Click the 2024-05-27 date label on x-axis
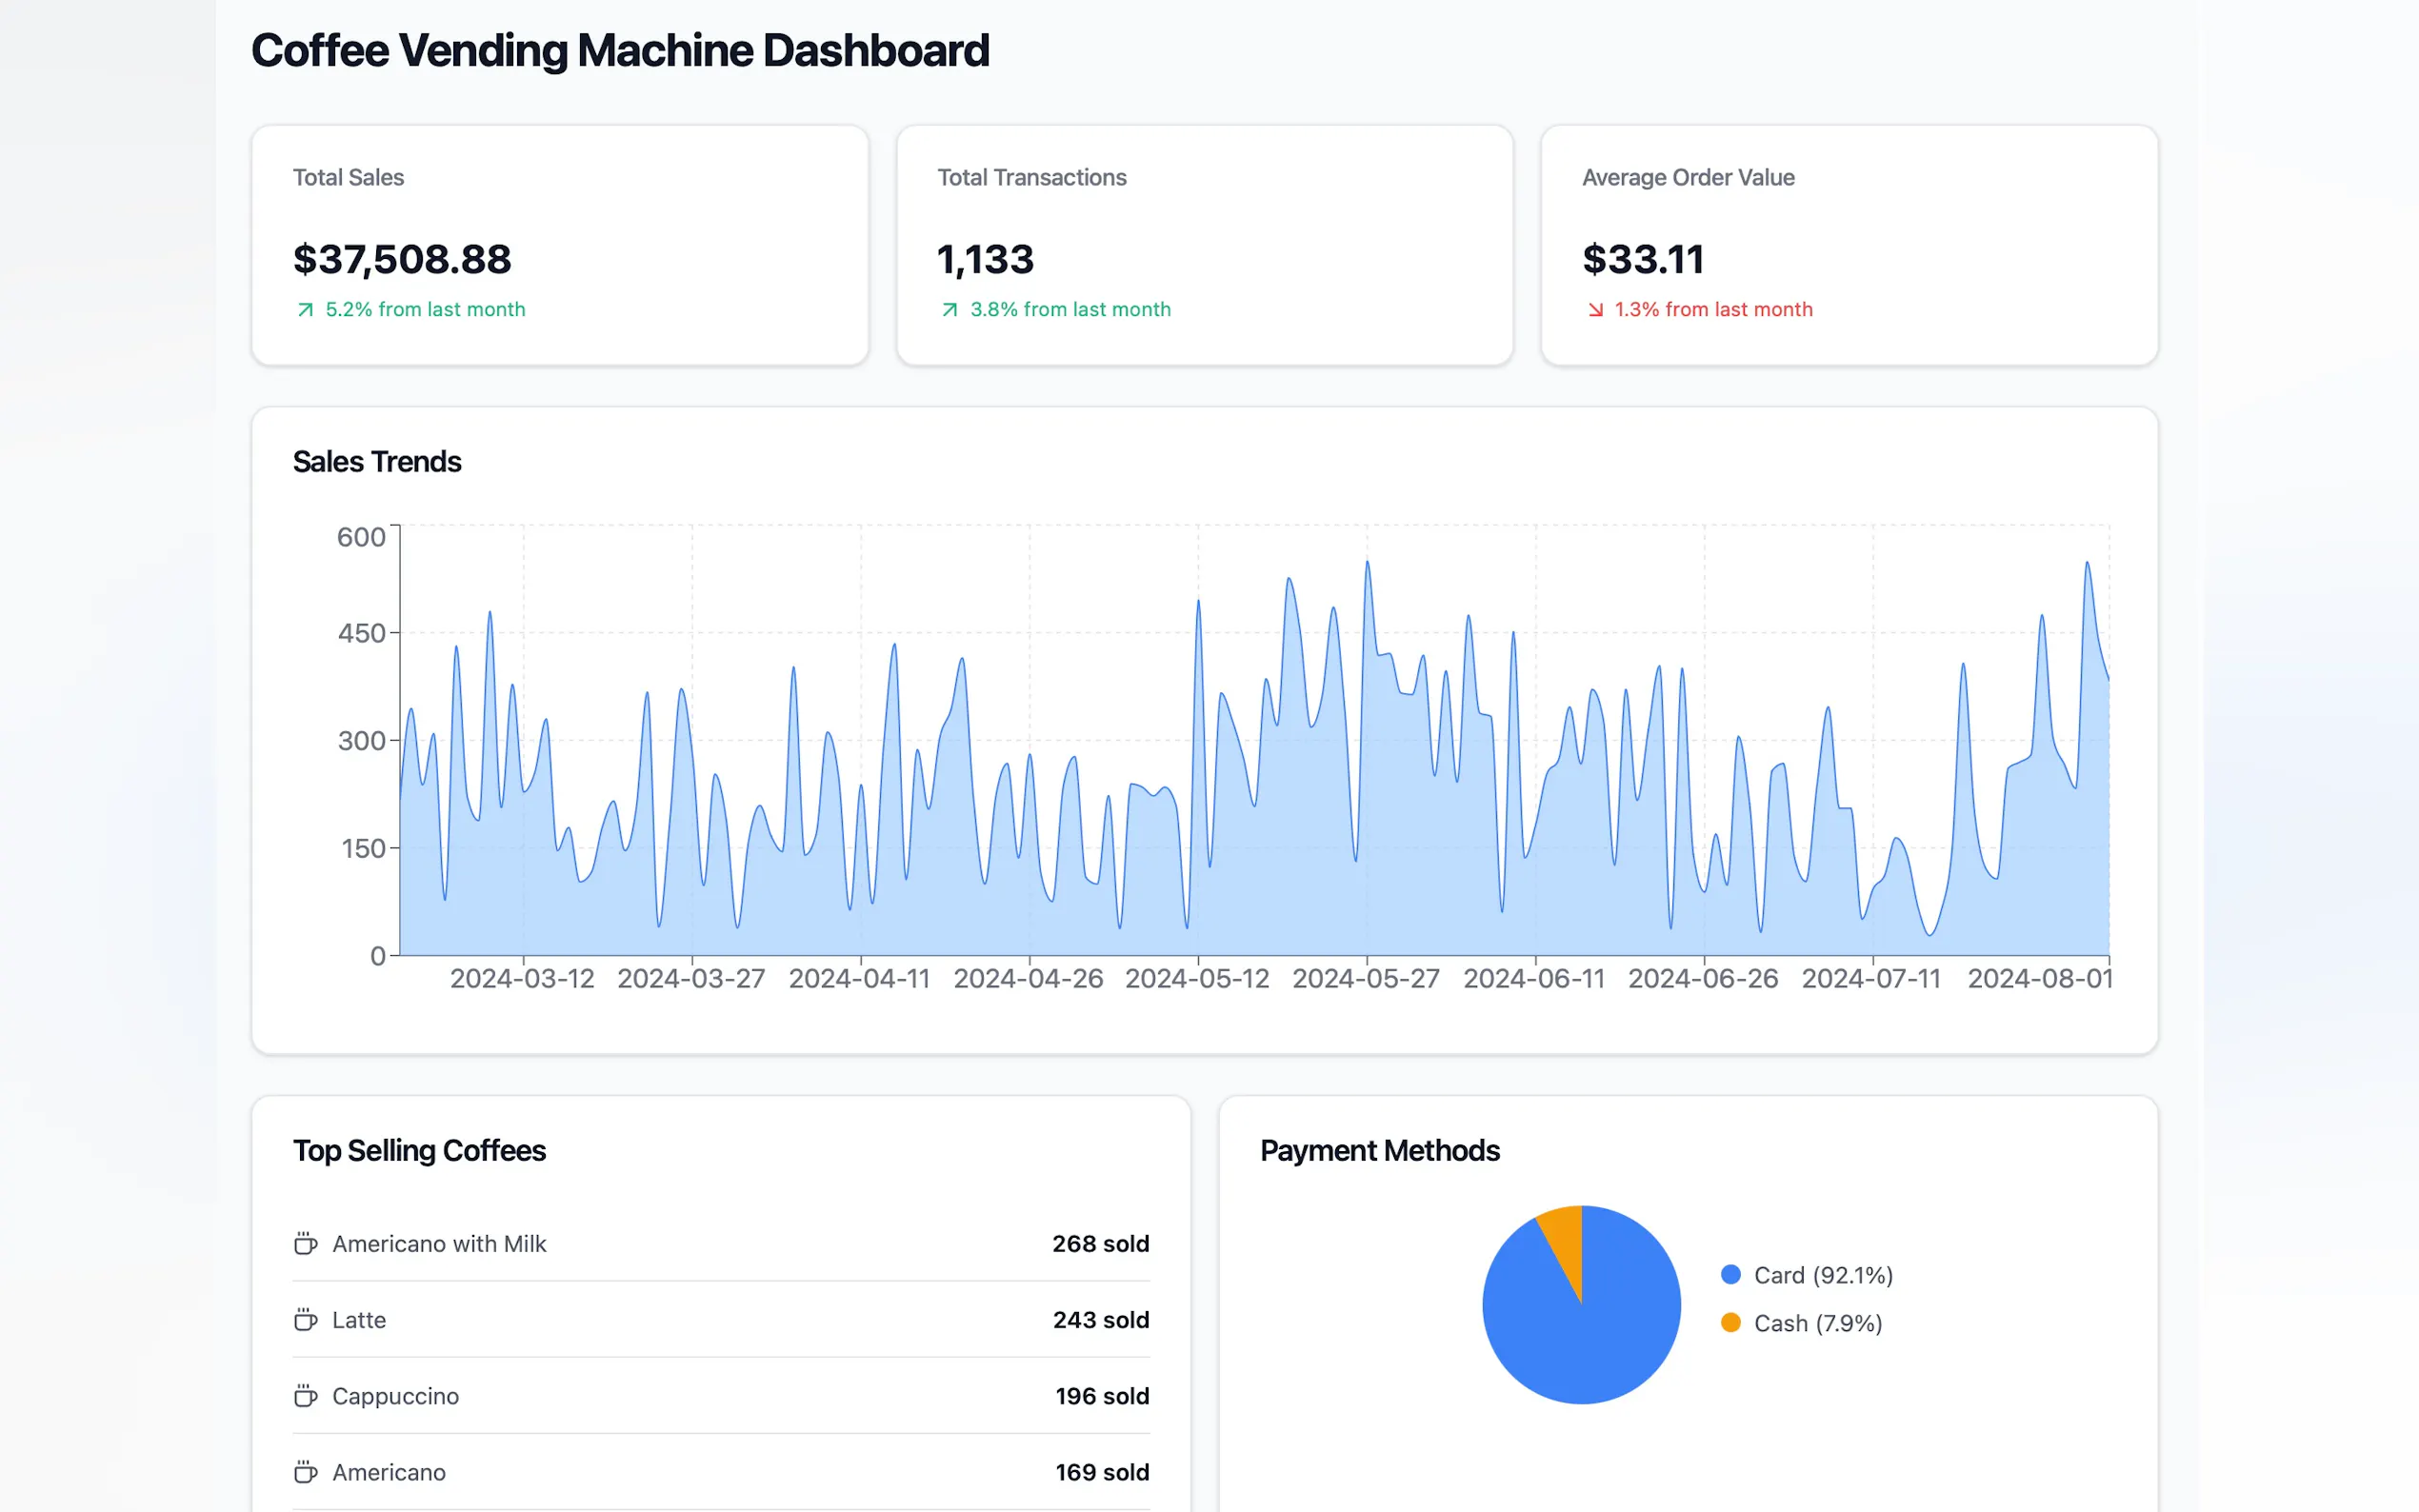 click(1365, 978)
